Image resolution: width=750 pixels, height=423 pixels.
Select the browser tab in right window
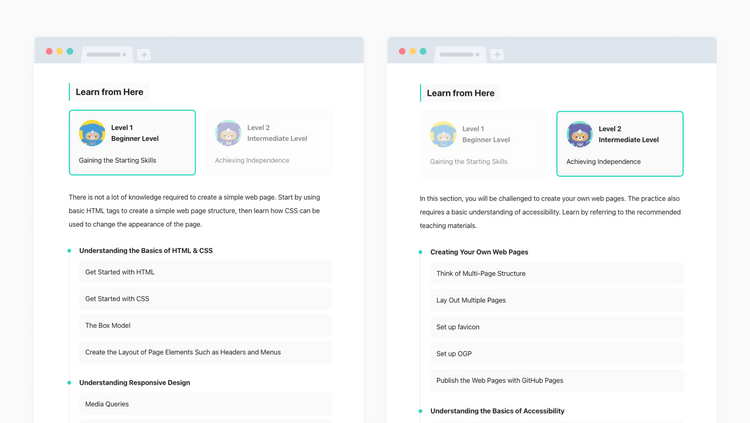point(460,55)
